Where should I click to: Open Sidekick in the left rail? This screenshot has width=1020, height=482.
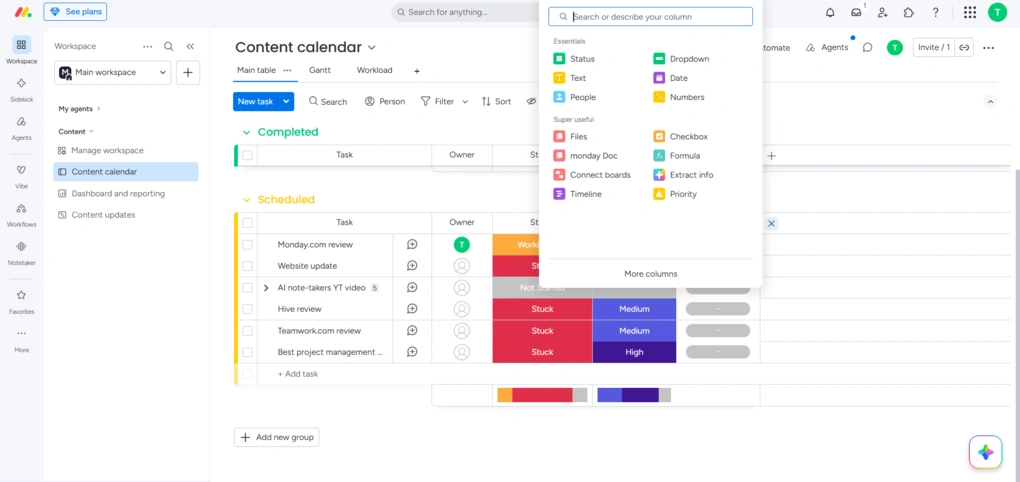[21, 89]
